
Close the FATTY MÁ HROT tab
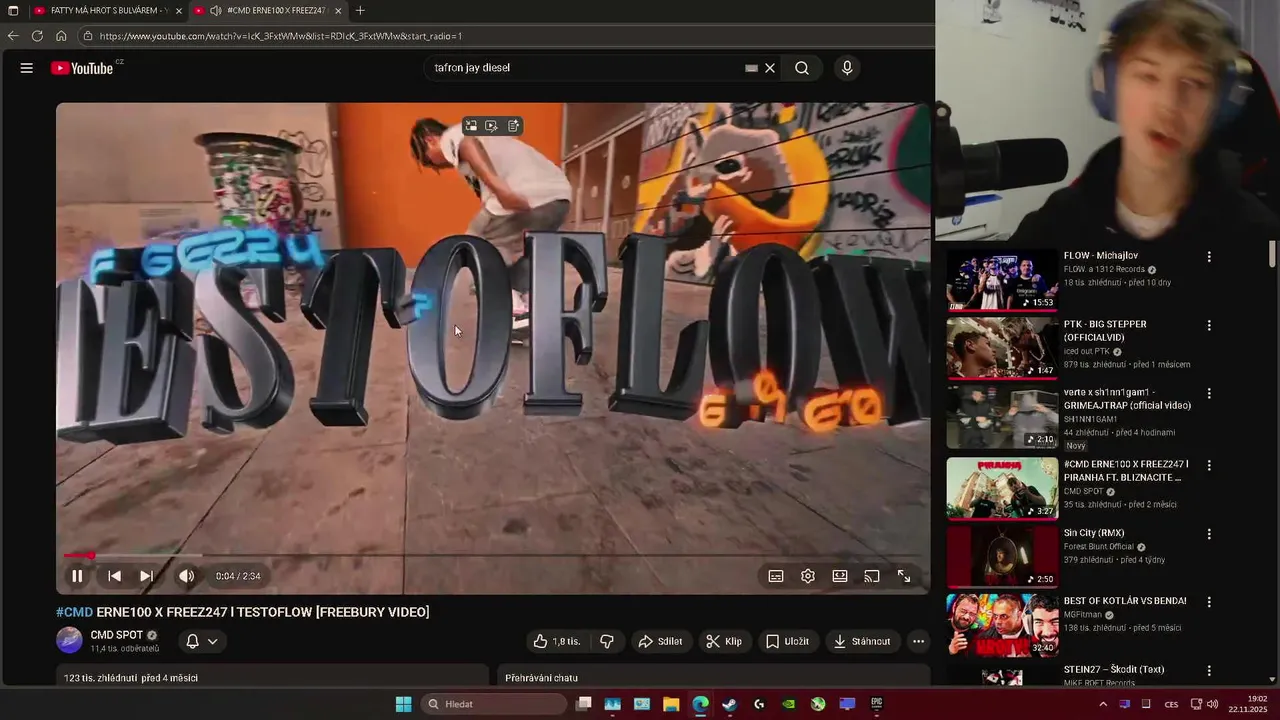tap(179, 11)
